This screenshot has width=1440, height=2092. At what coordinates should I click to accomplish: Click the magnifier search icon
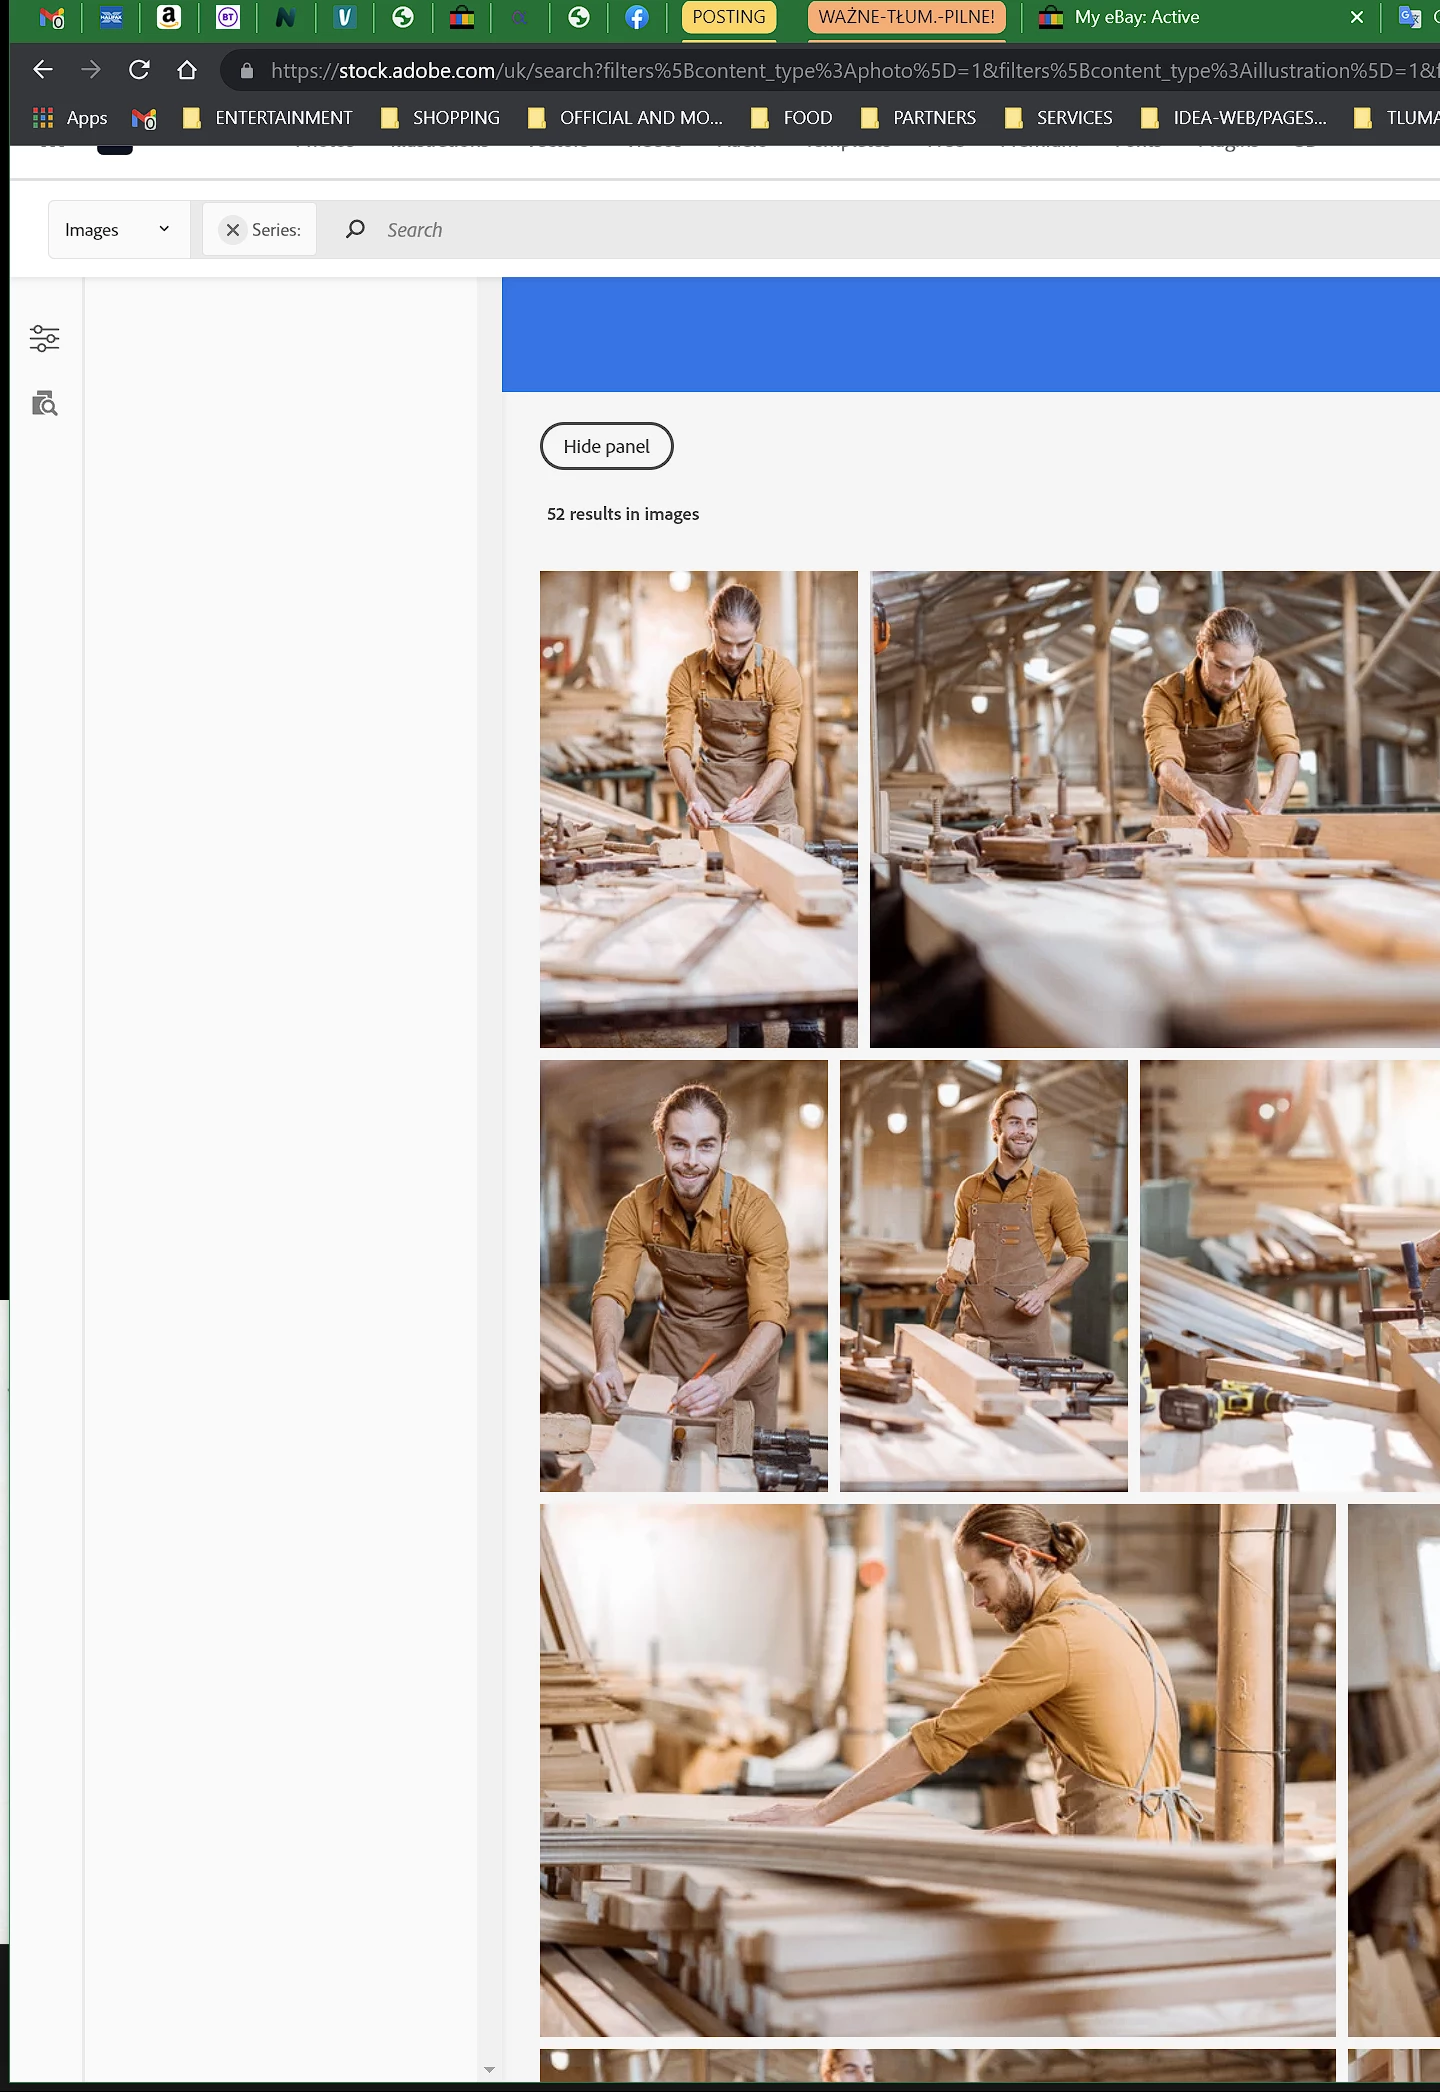coord(355,229)
